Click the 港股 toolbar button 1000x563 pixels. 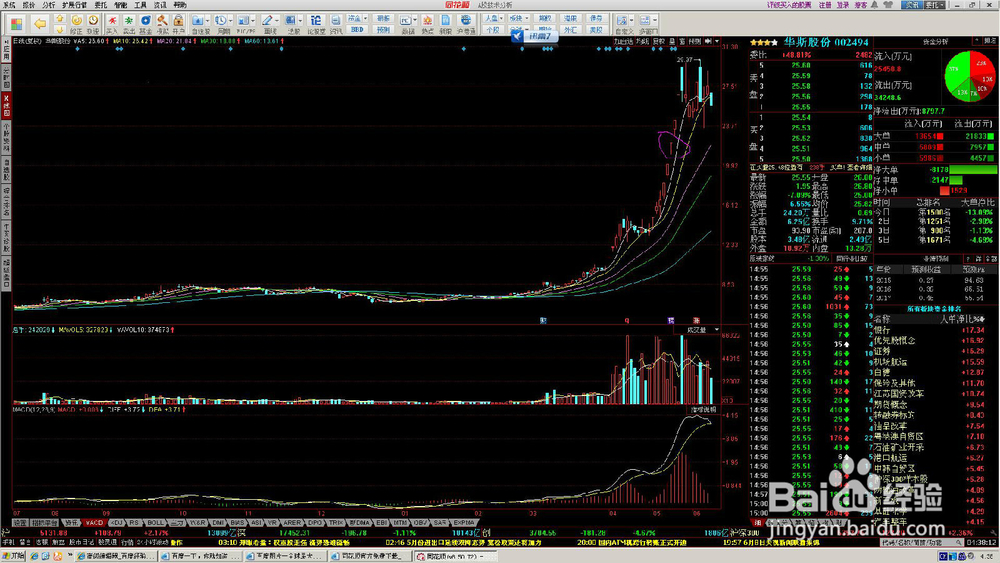[570, 18]
